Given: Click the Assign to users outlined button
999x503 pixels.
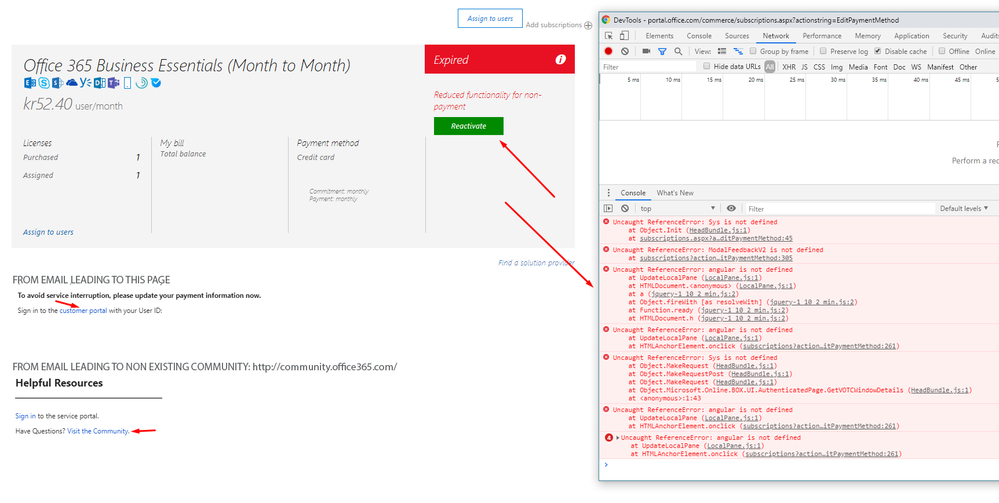Looking at the screenshot, I should click(x=490, y=18).
